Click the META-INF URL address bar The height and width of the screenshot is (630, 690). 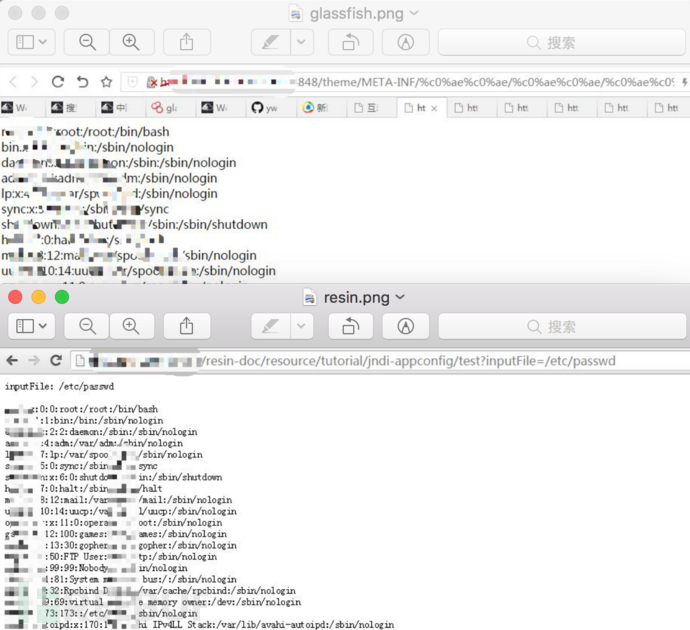[405, 82]
